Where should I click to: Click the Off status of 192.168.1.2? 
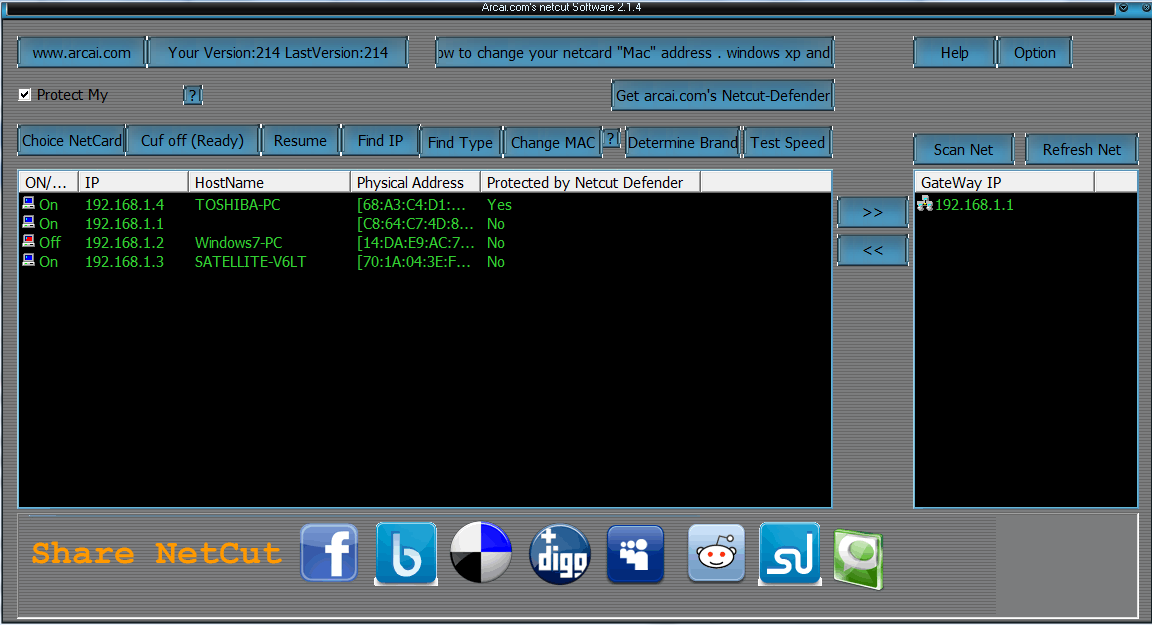[50, 243]
